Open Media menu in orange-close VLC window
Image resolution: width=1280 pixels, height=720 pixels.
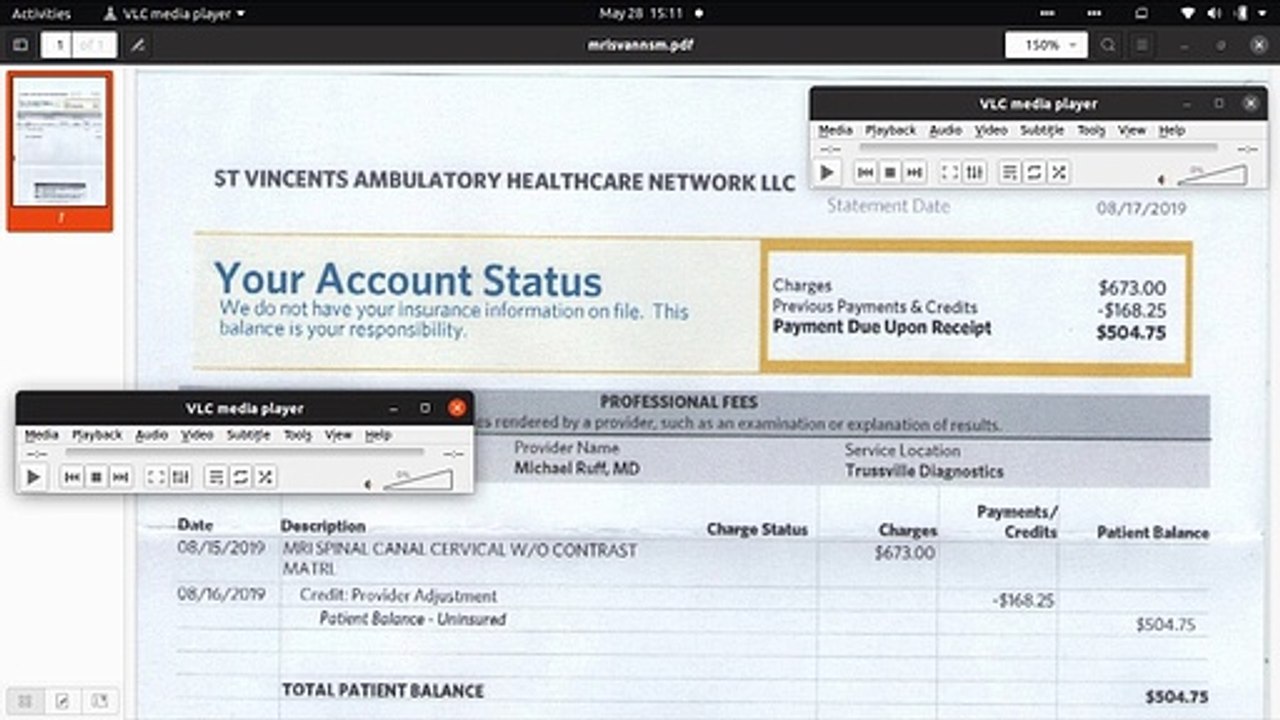pyautogui.click(x=41, y=435)
